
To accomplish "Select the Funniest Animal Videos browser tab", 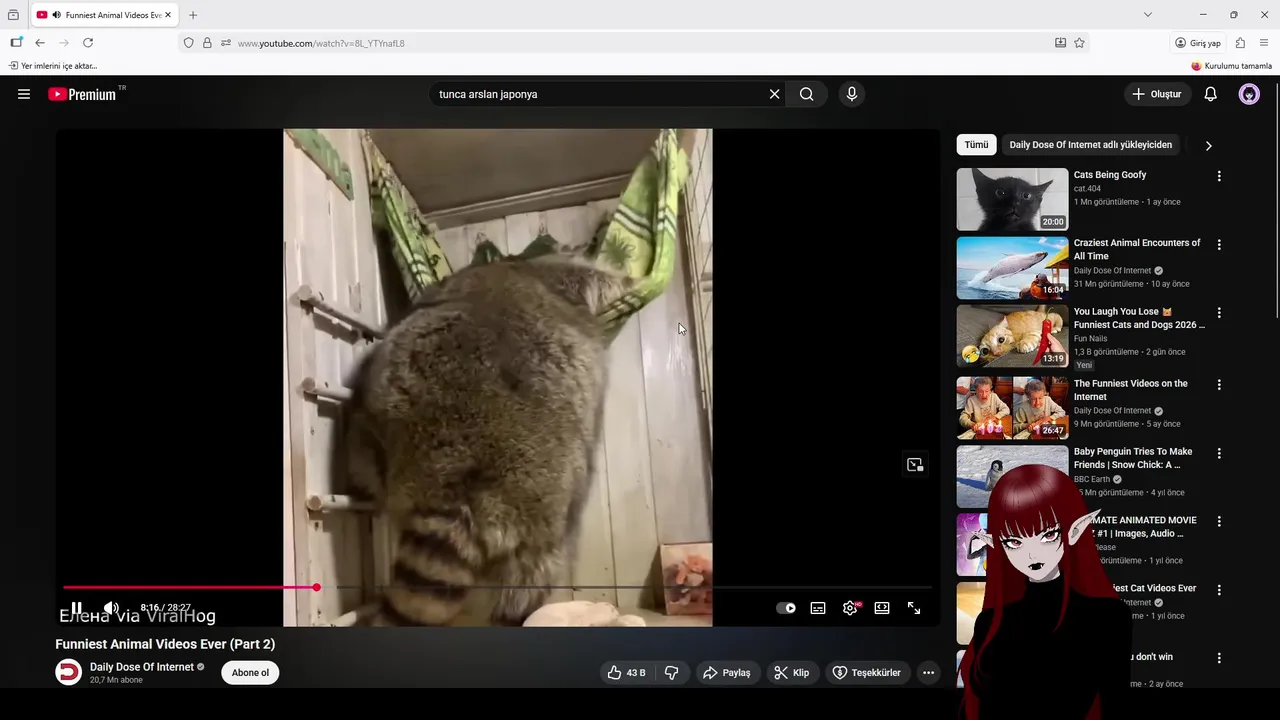I will [x=103, y=15].
